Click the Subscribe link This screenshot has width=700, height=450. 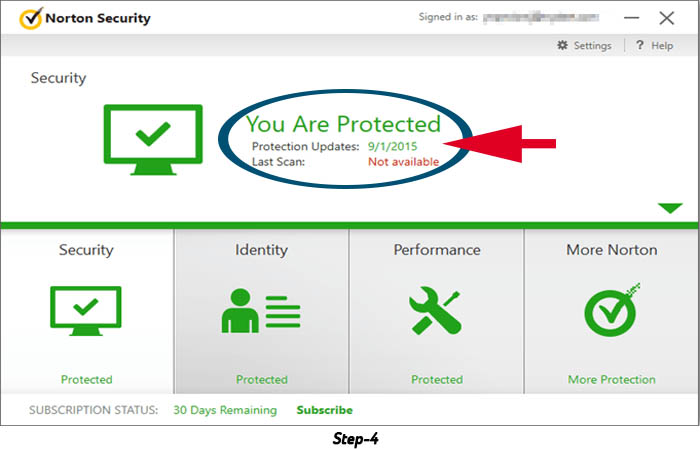tap(325, 410)
